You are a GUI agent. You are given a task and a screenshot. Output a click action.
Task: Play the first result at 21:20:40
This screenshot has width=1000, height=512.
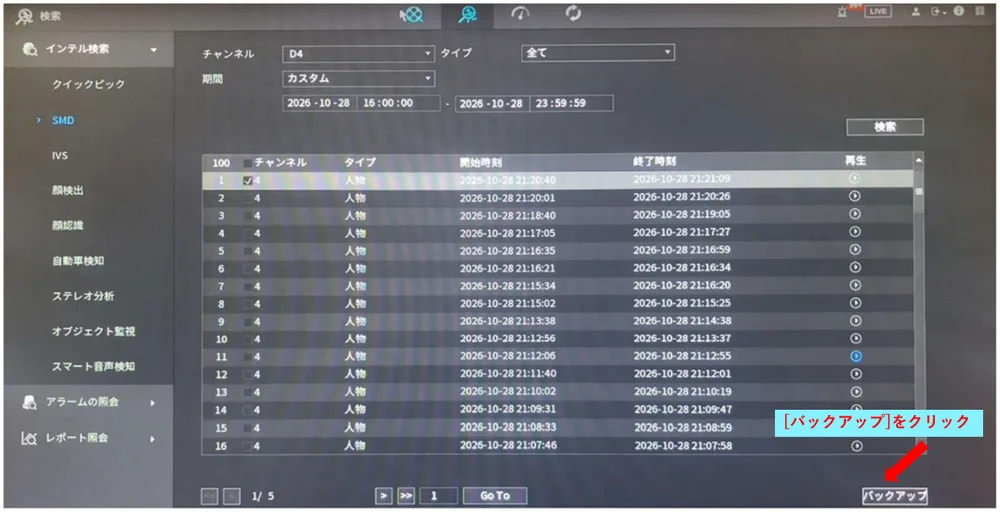855,179
